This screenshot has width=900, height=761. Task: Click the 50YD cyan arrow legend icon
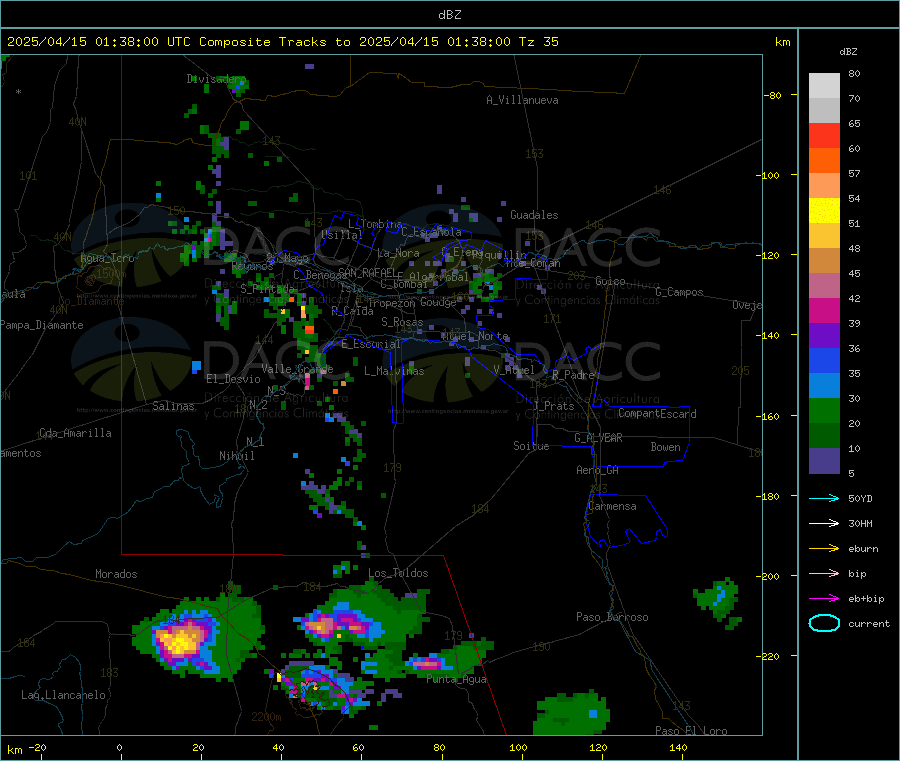point(824,498)
